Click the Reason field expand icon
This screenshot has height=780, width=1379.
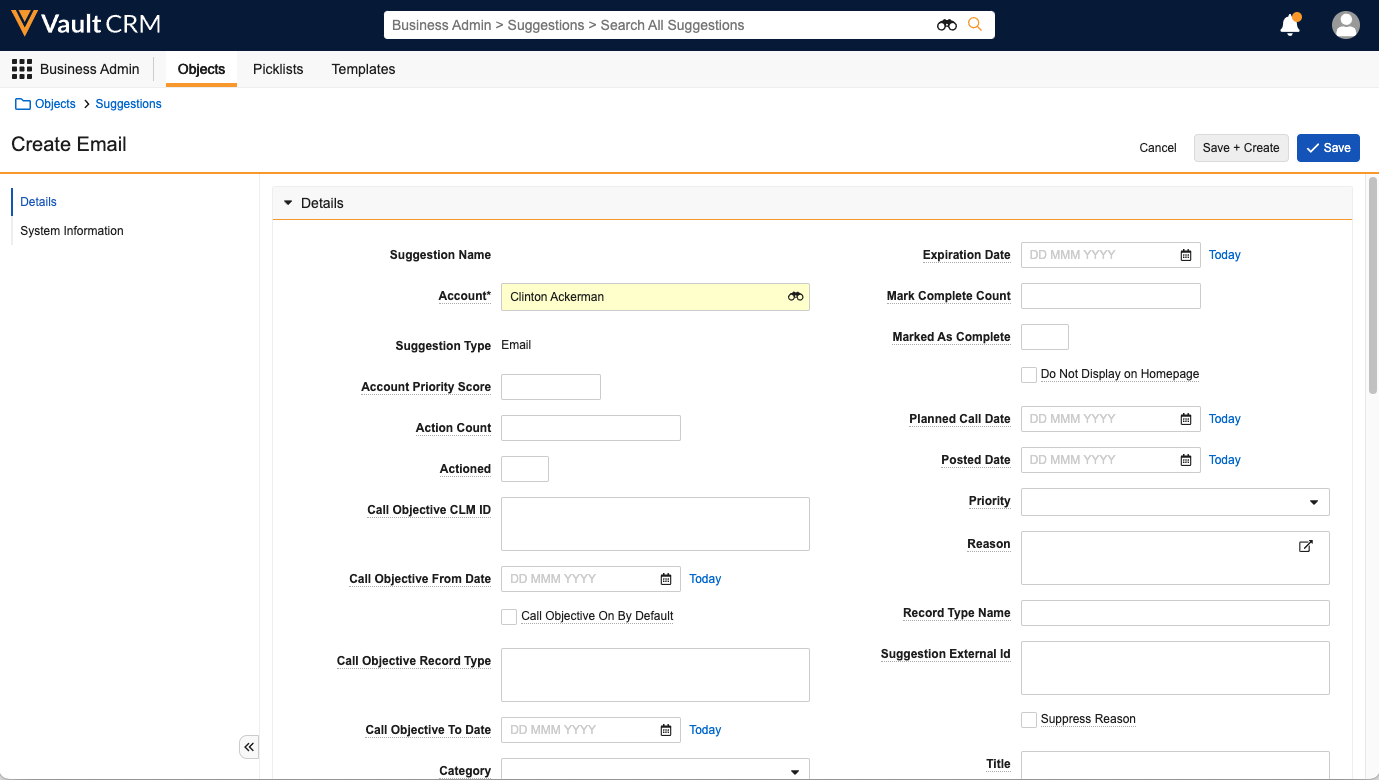click(1305, 546)
